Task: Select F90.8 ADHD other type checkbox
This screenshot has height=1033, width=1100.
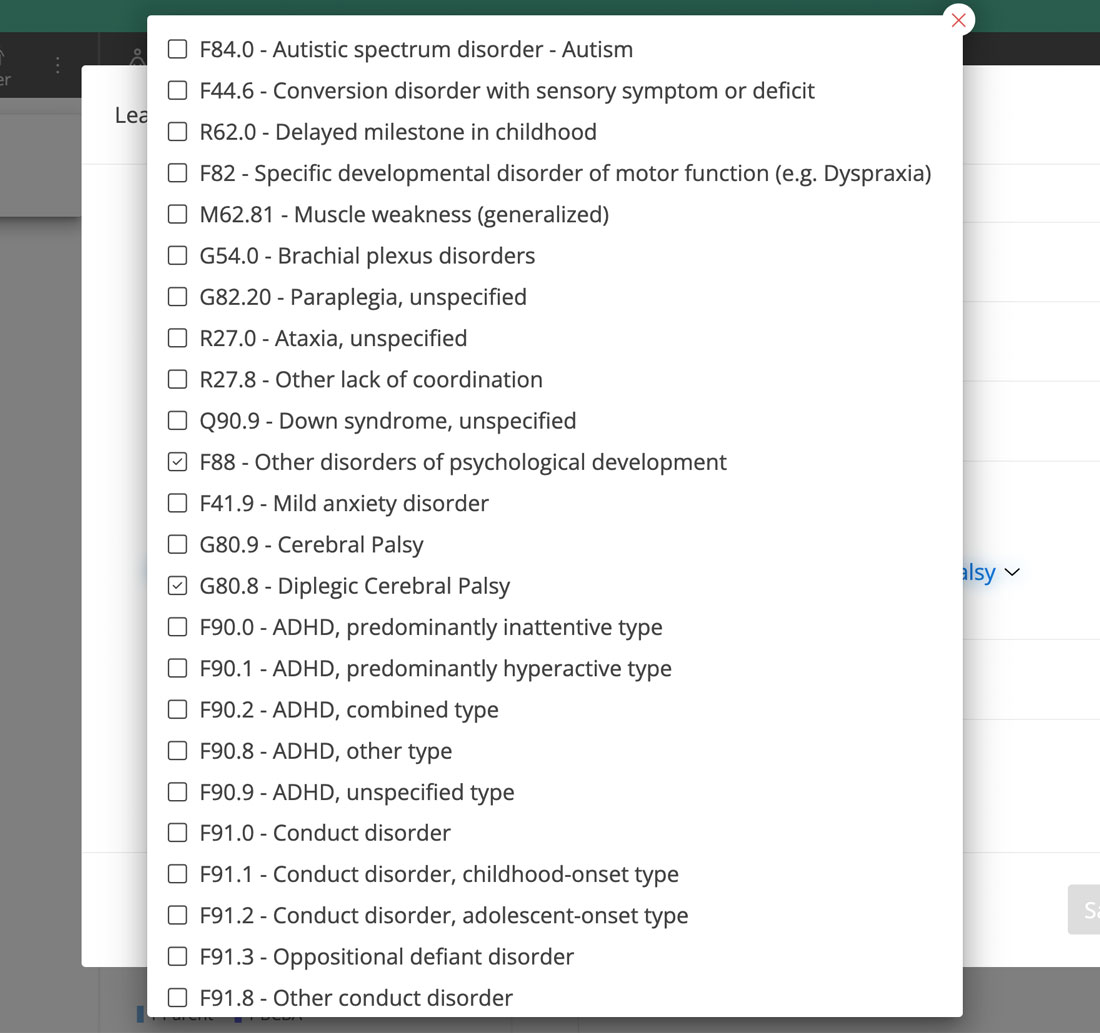Action: [177, 751]
